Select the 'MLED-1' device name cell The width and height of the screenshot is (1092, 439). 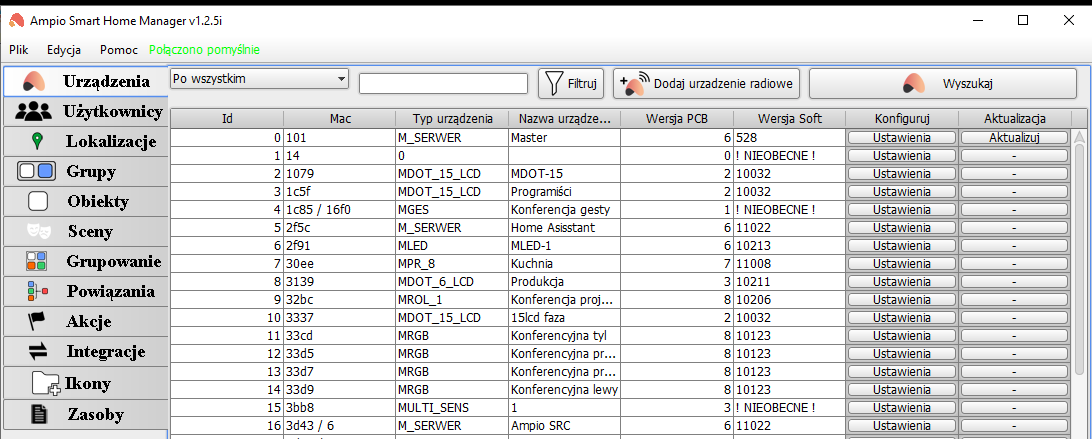point(565,246)
